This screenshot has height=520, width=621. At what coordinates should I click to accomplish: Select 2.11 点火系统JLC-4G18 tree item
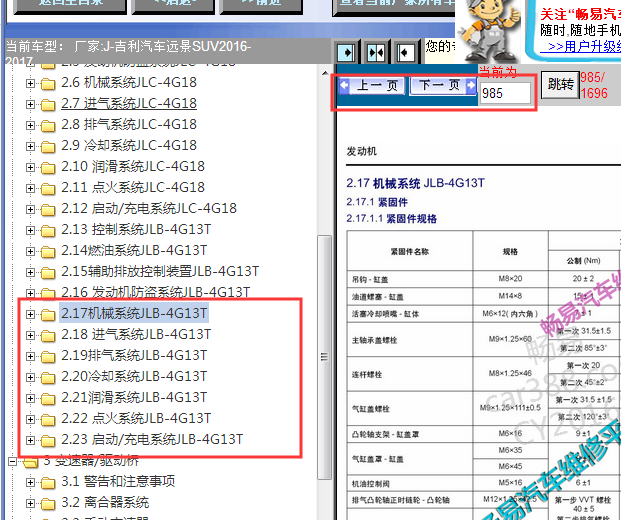point(133,187)
